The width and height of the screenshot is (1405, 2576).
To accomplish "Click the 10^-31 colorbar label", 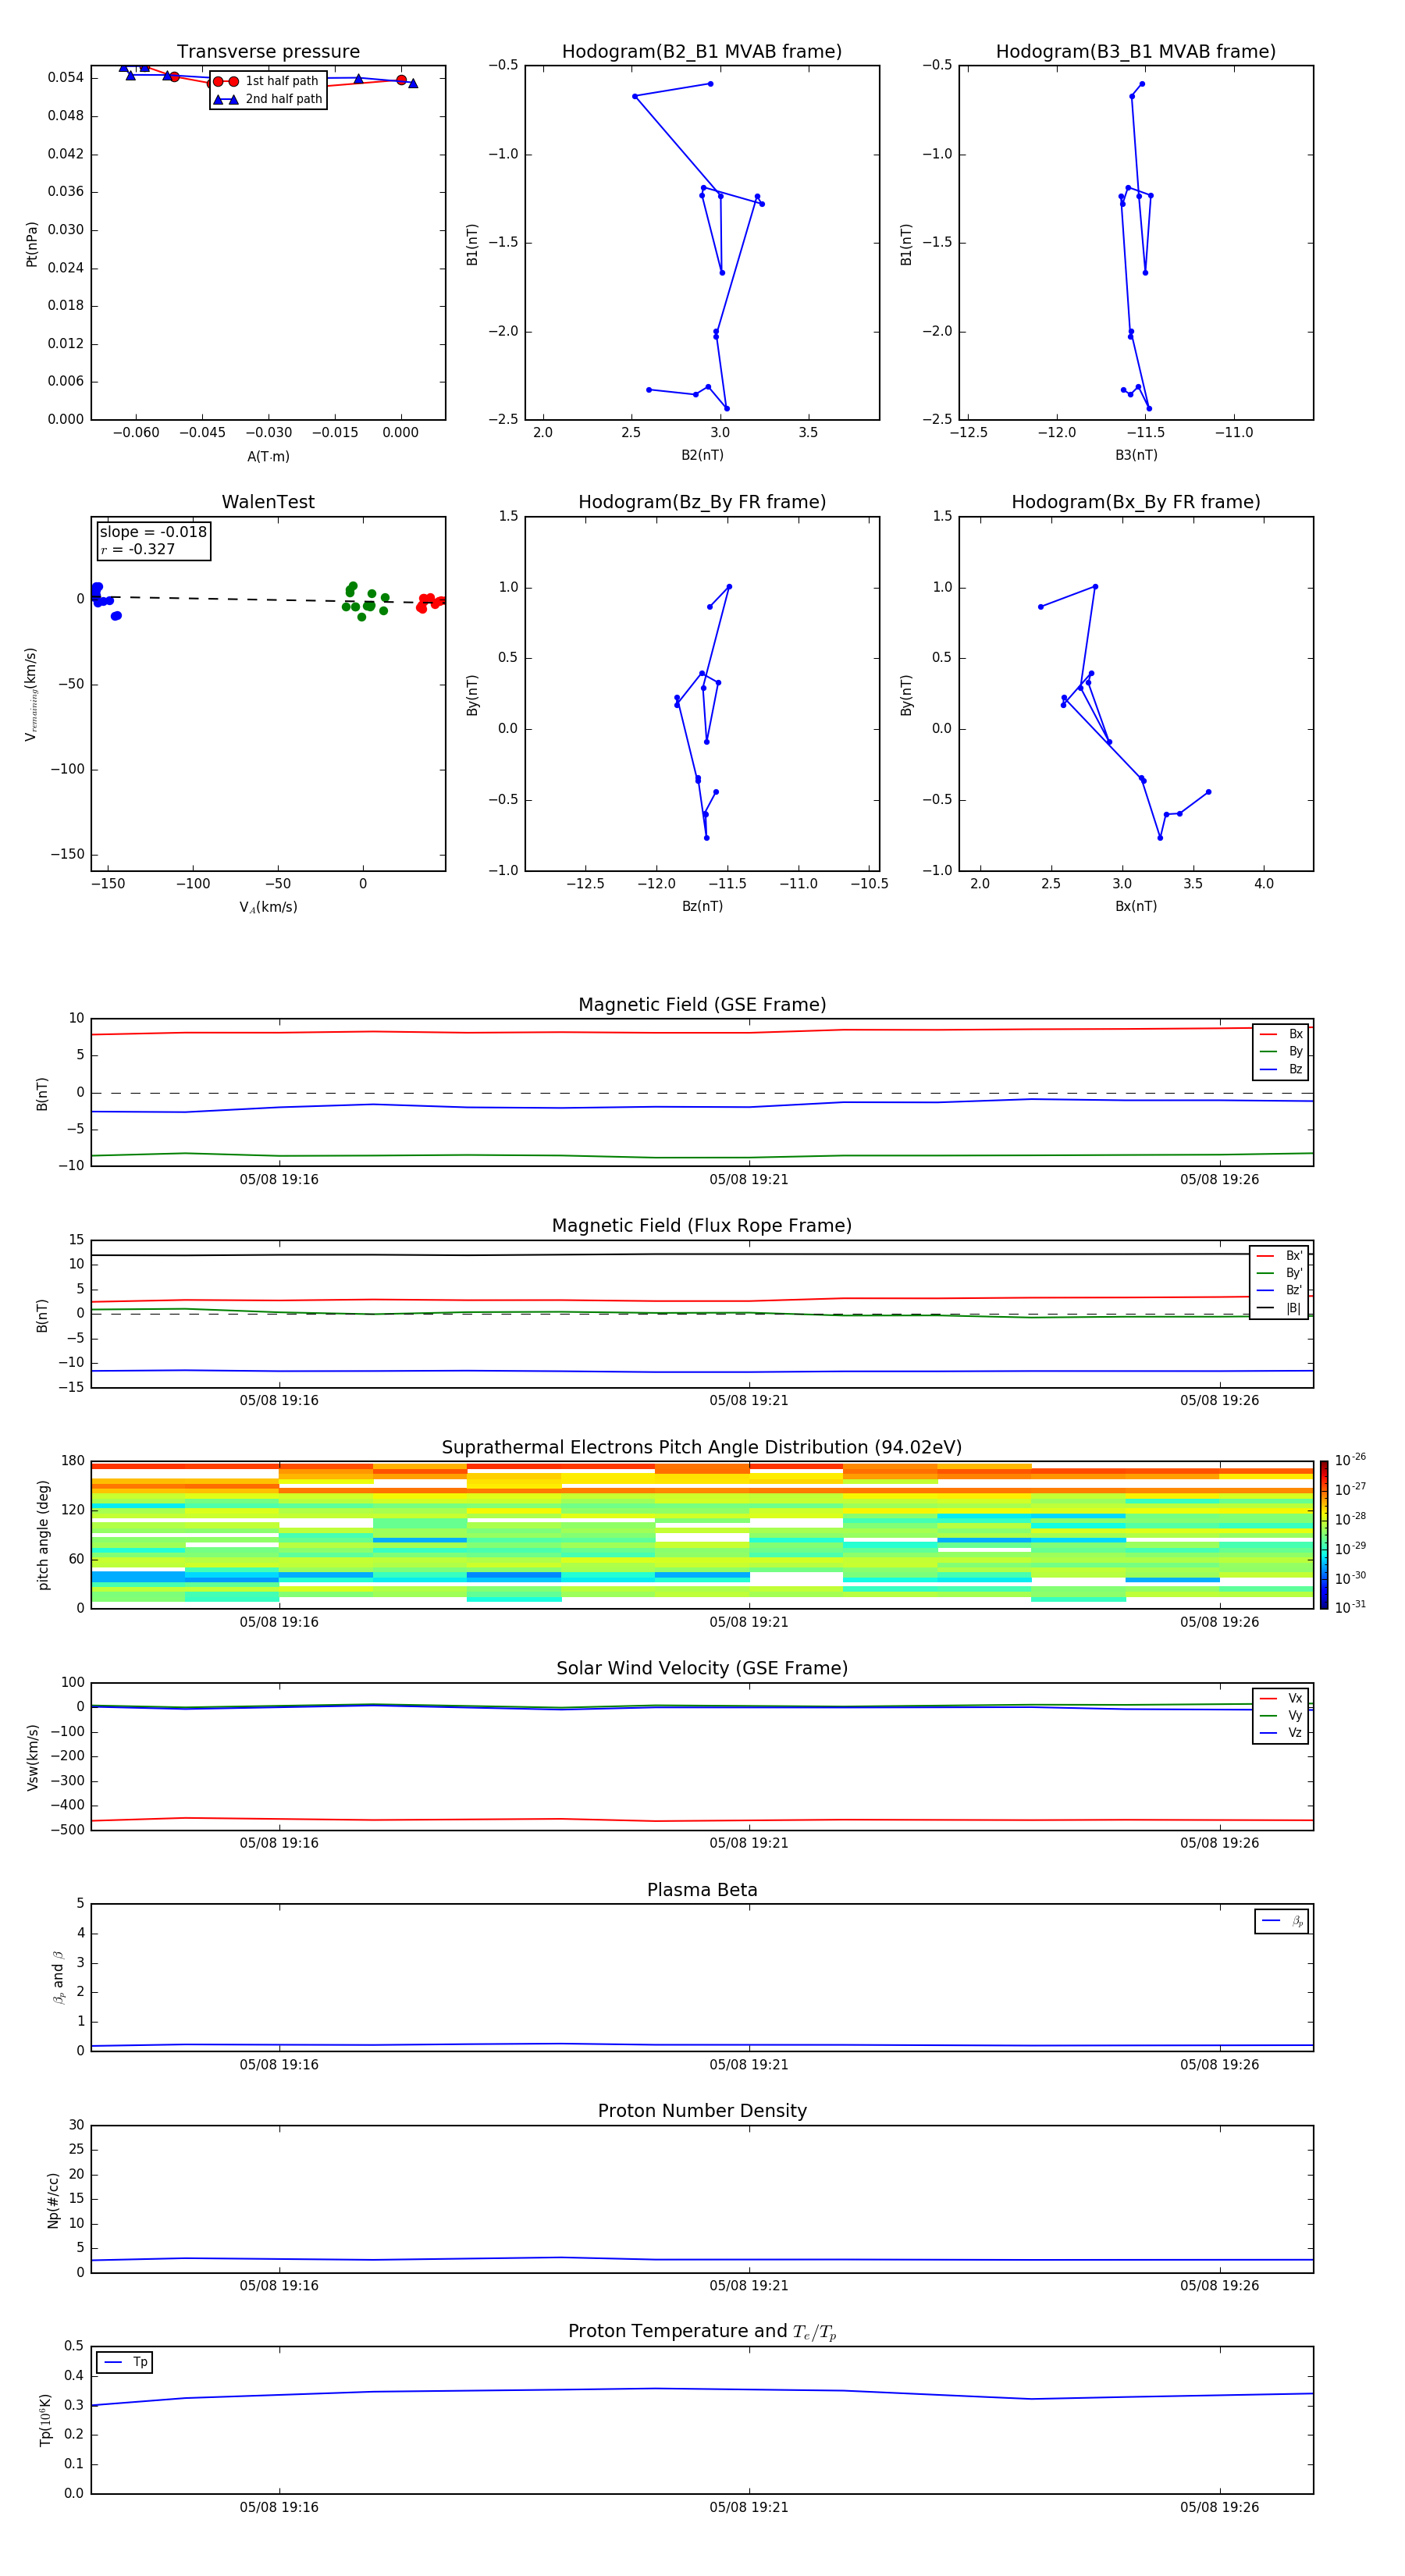I will coord(1350,1607).
